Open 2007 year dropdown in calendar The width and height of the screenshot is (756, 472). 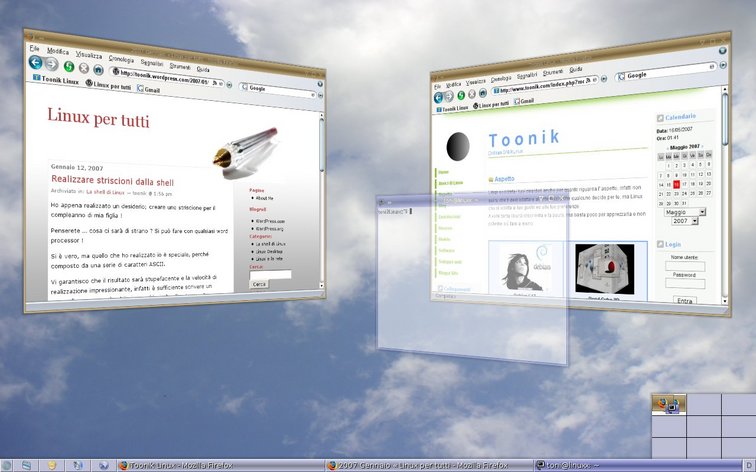[x=685, y=221]
